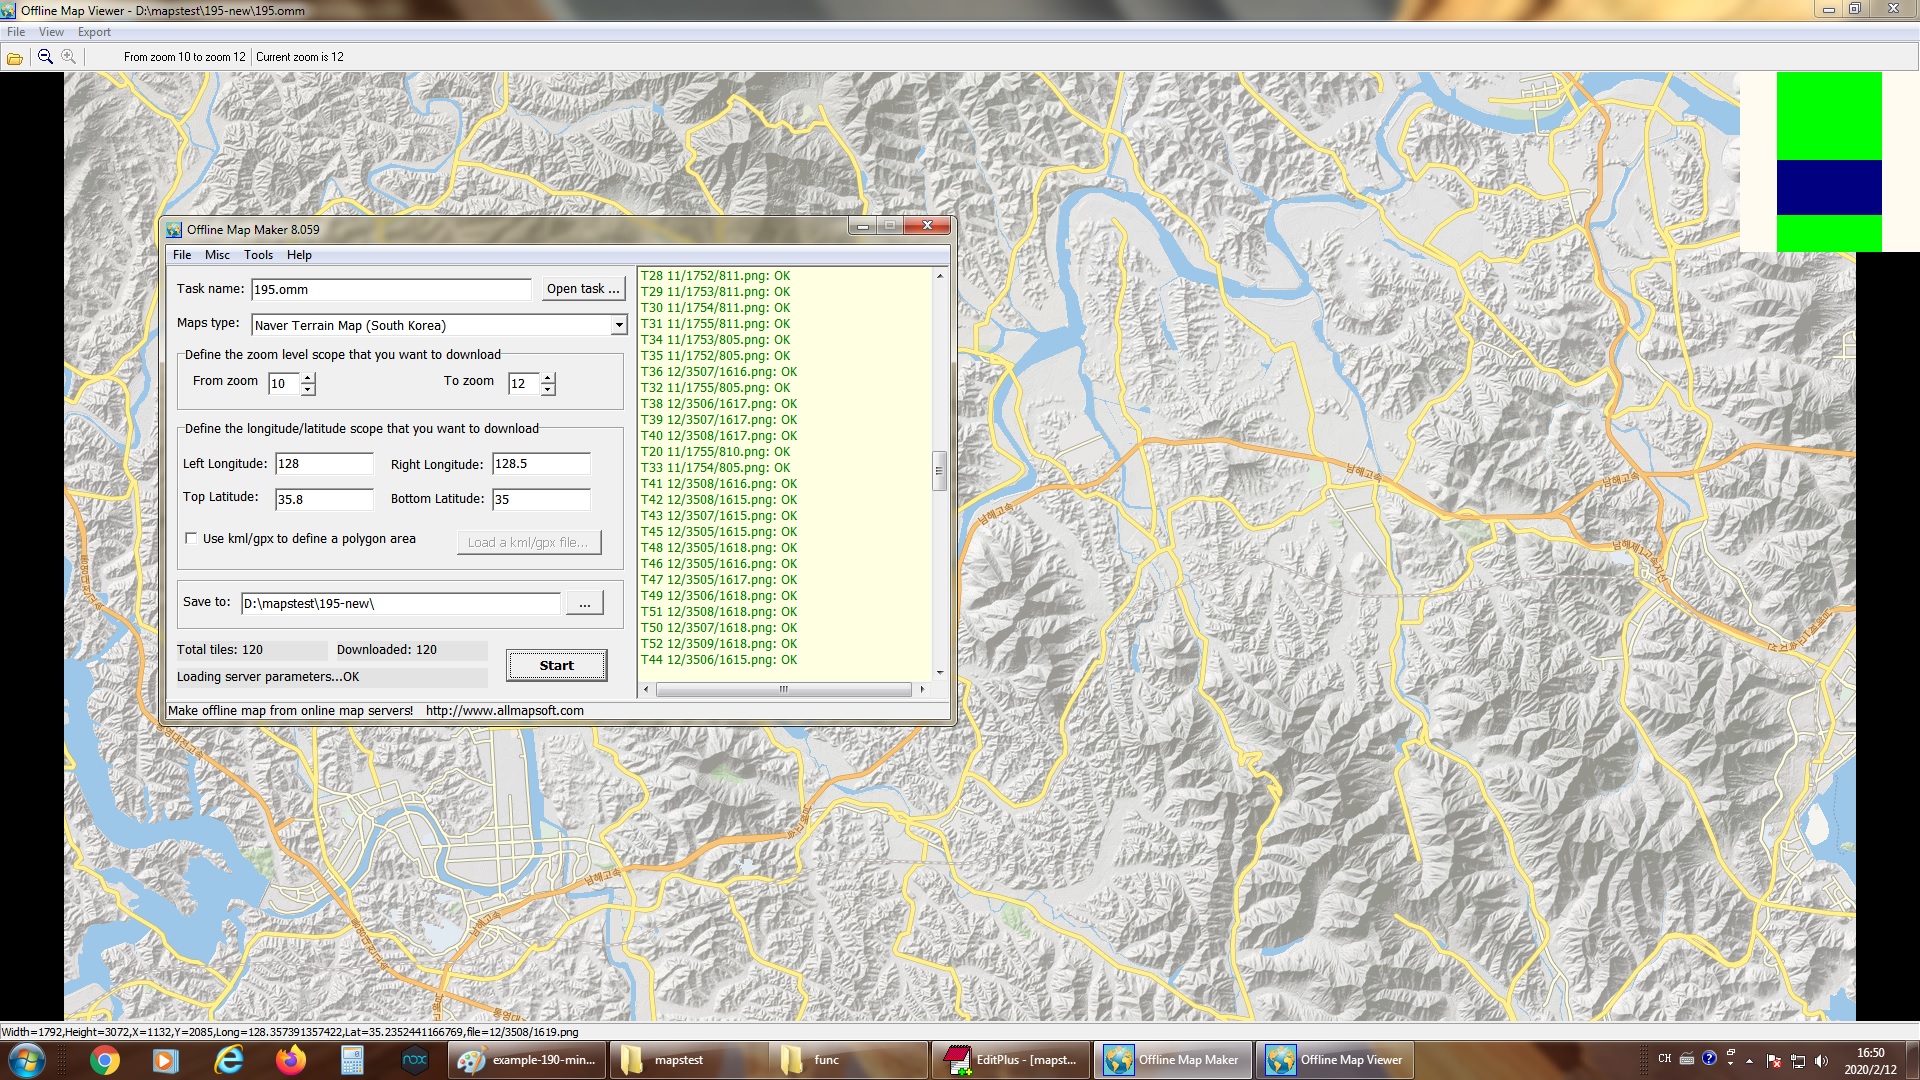Screen dimensions: 1920x1080
Task: Select log line T28 11/1752/811.png
Action: tap(715, 276)
